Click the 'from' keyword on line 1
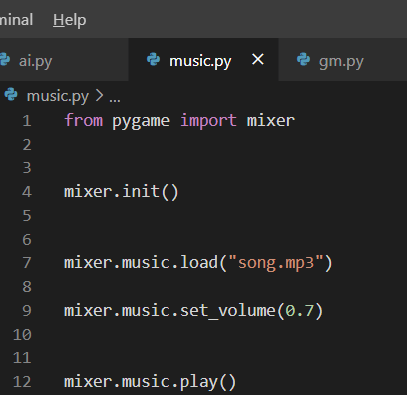This screenshot has width=407, height=395. [84, 120]
